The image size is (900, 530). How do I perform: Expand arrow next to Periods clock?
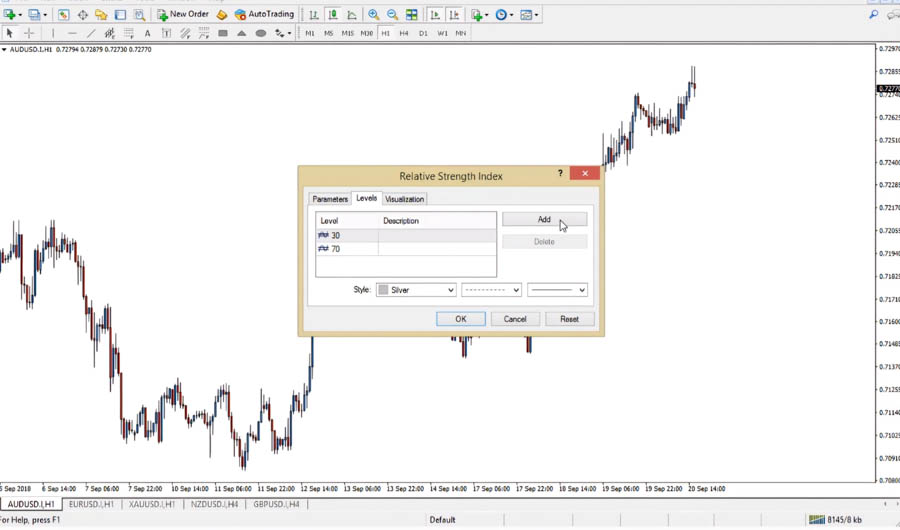click(511, 14)
